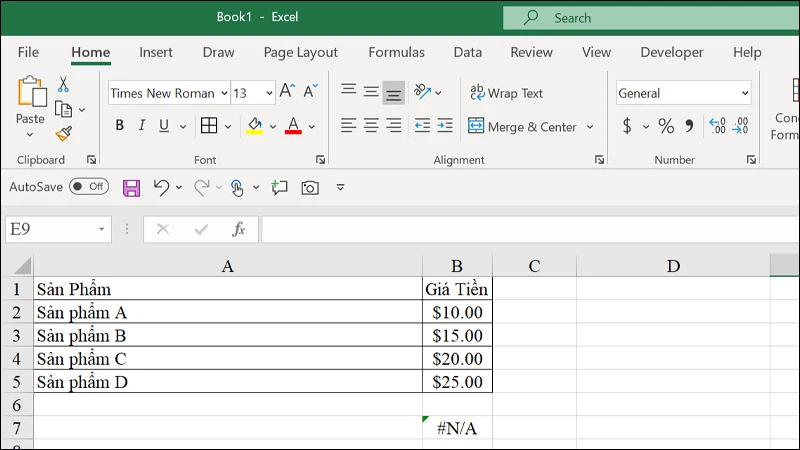This screenshot has width=800, height=450.
Task: Save workbook with floppy disk icon
Action: (x=131, y=188)
